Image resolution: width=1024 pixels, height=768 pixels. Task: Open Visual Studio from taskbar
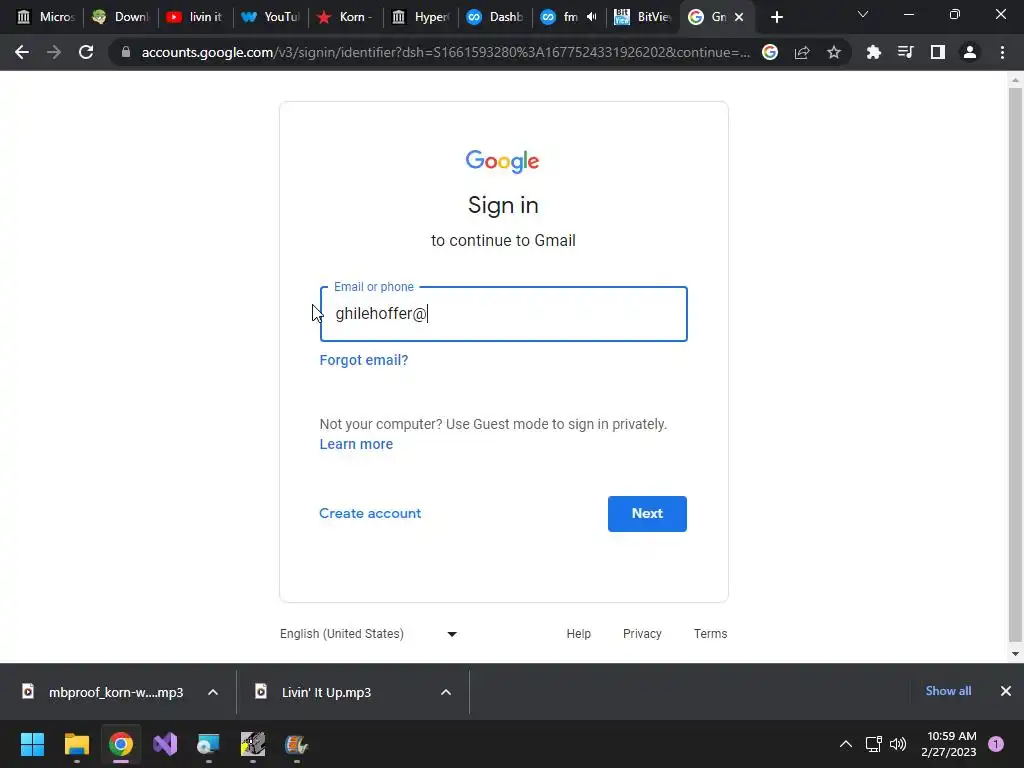(165, 744)
